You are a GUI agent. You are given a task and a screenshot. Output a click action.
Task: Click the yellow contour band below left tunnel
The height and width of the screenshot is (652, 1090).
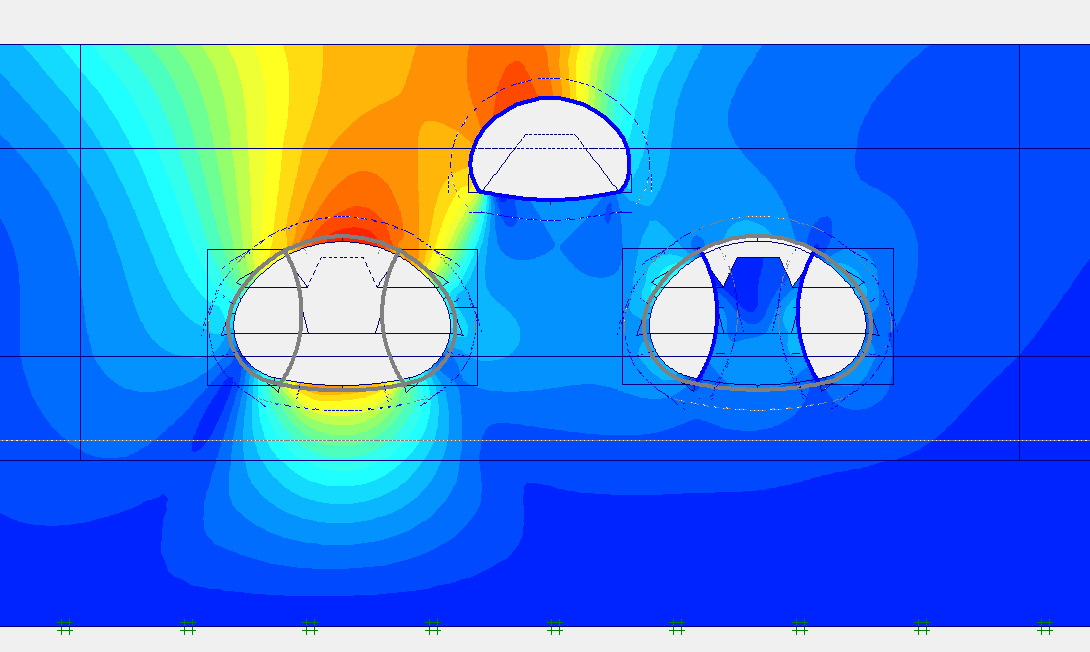click(340, 402)
